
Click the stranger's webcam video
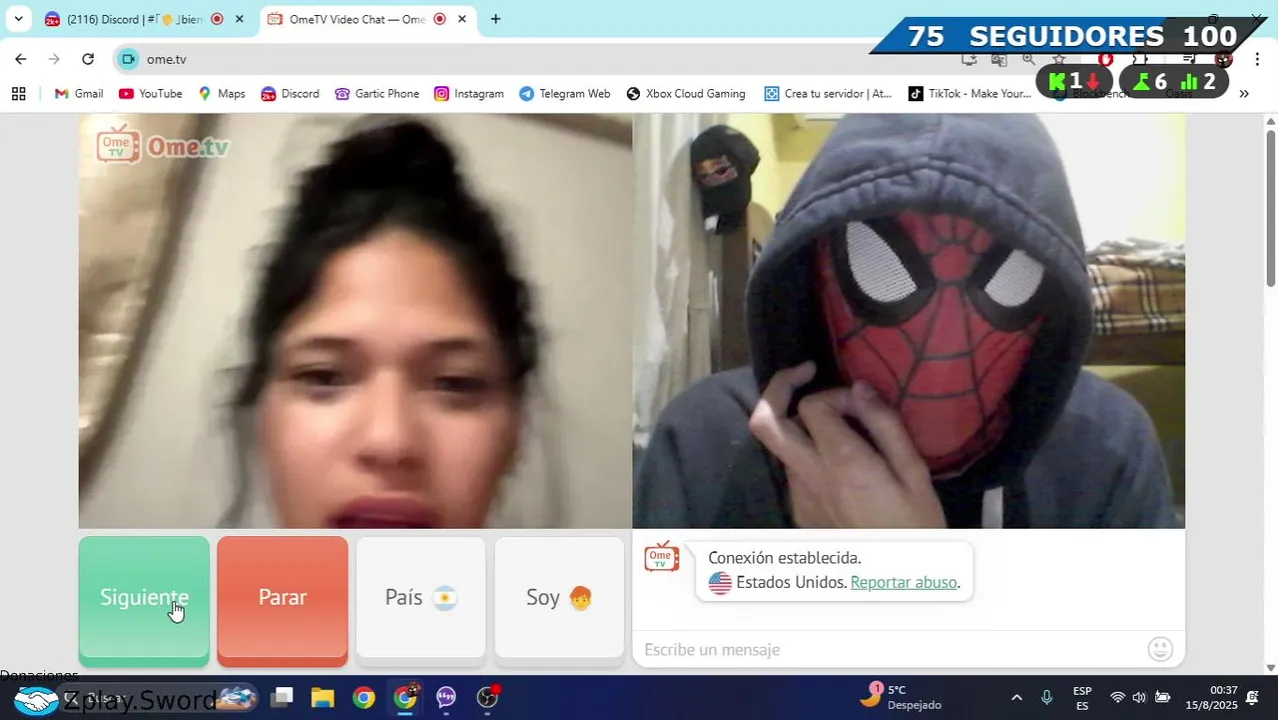[x=355, y=320]
